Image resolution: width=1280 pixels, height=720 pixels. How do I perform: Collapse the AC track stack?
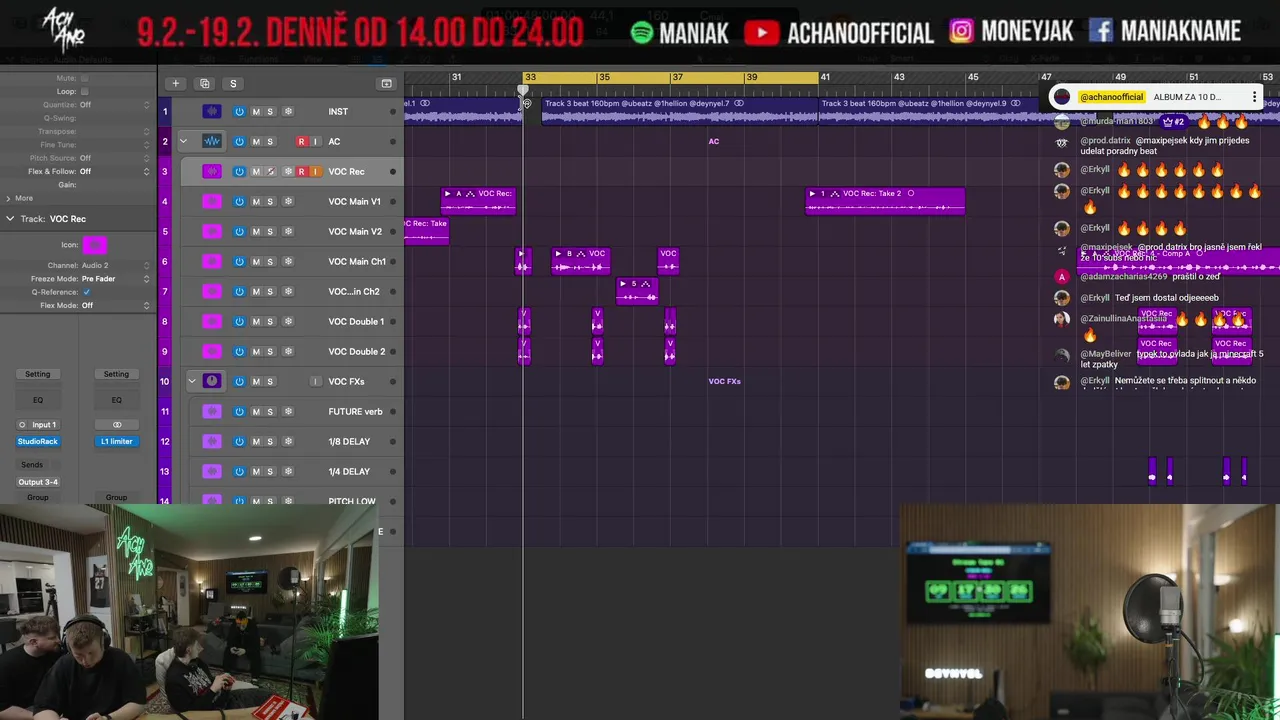coord(183,141)
